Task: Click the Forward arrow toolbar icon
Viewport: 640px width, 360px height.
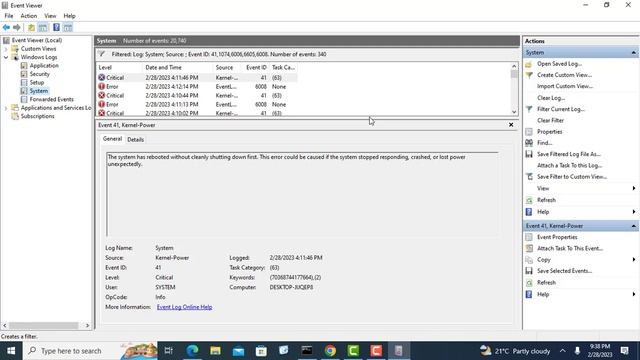Action: tap(17, 27)
